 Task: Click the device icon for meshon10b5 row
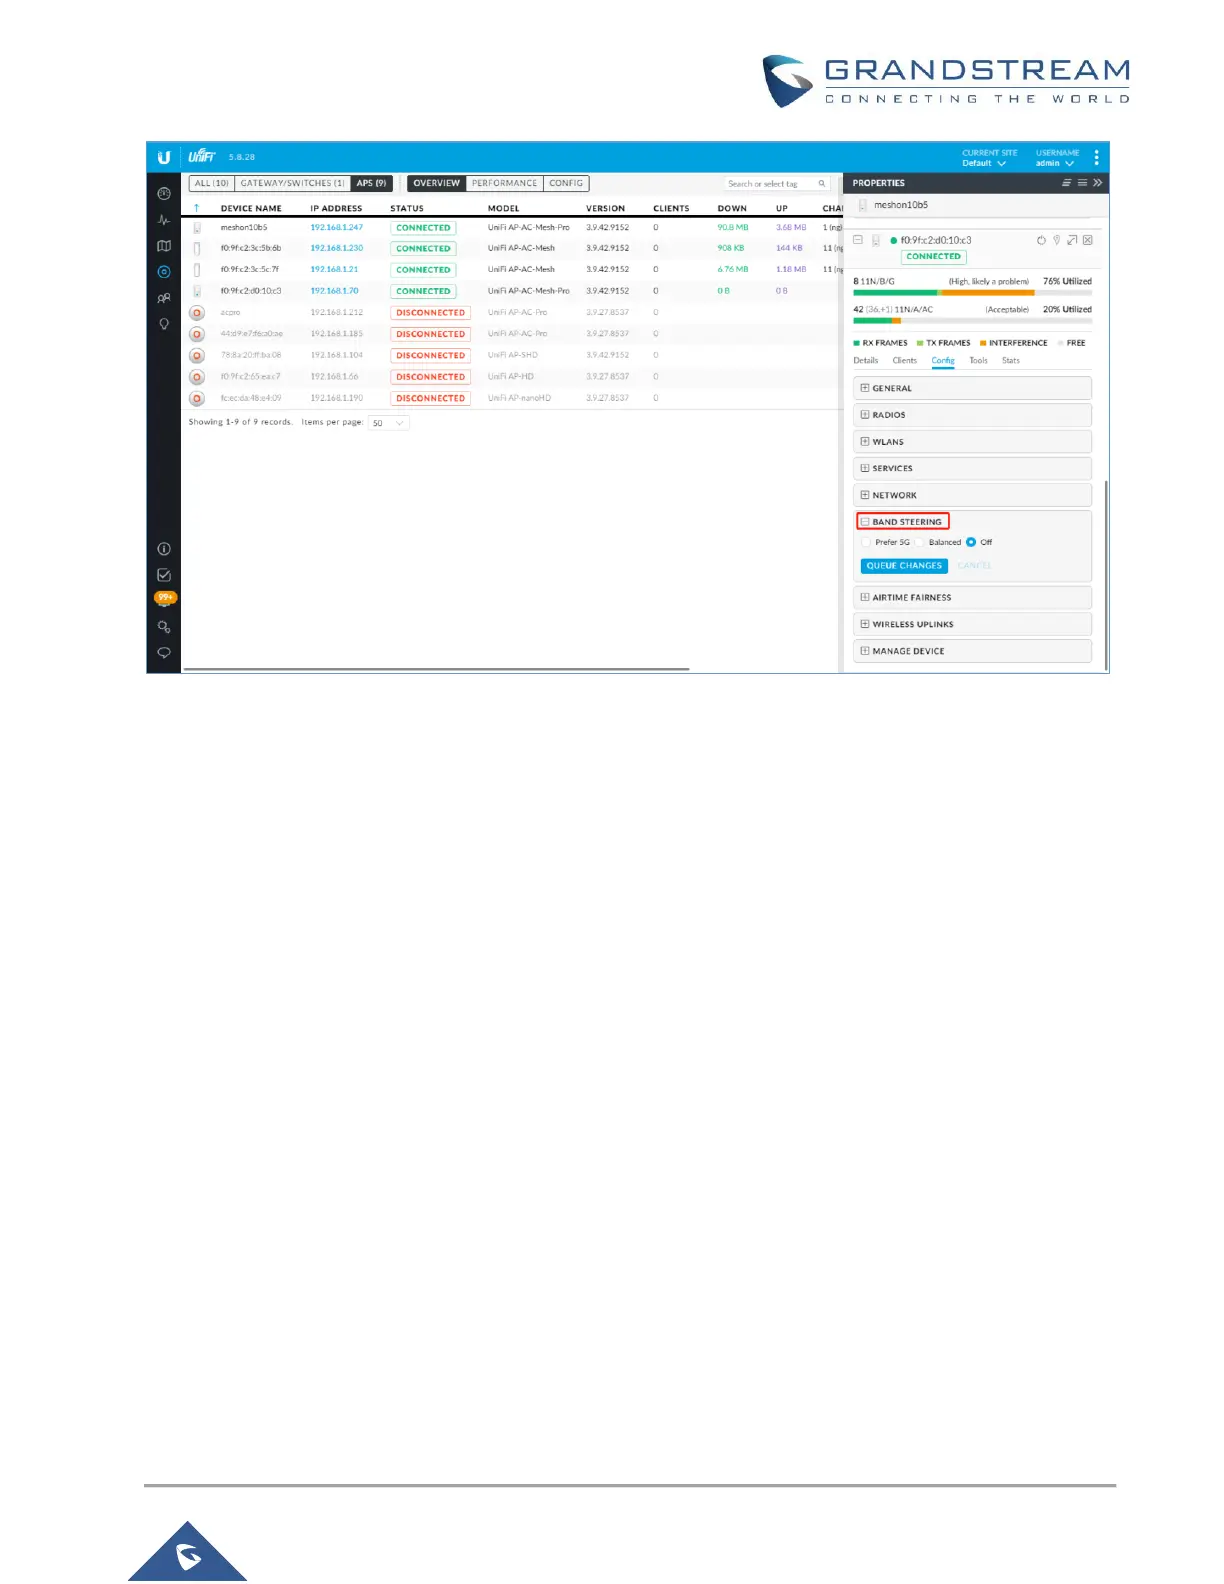[x=197, y=228]
